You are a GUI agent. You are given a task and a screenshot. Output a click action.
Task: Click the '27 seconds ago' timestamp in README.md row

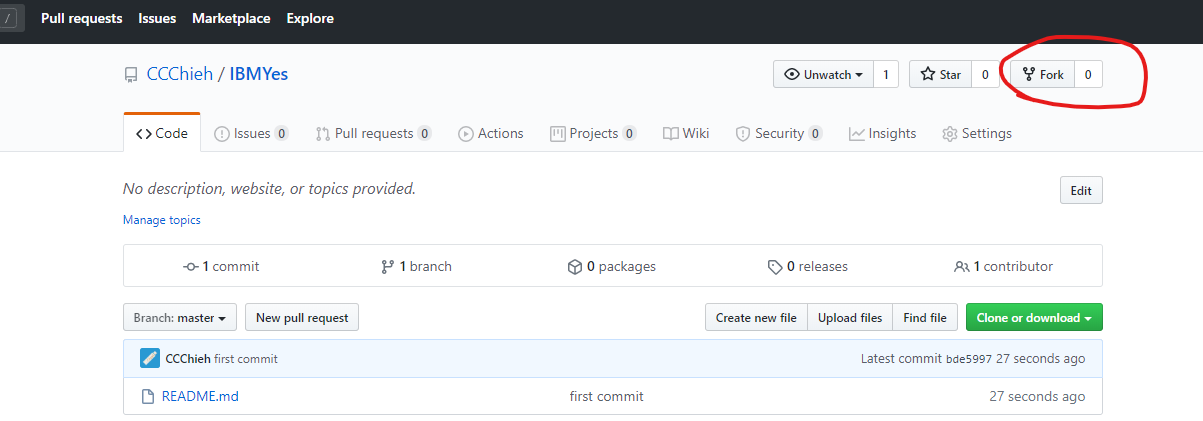[1037, 396]
